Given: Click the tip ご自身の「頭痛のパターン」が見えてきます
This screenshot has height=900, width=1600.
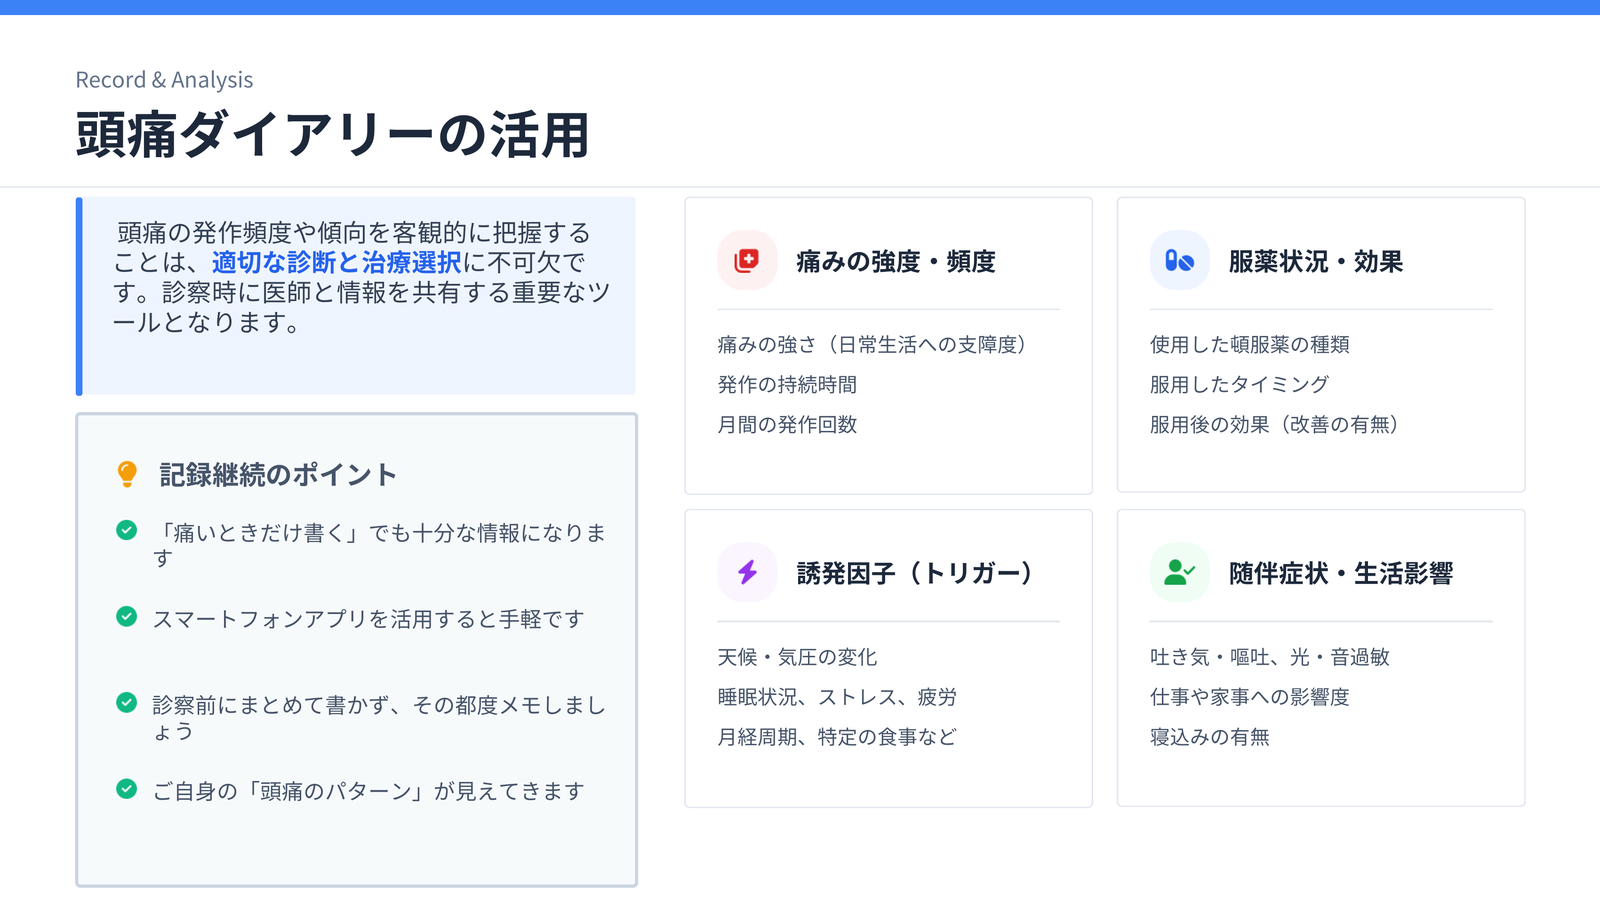Looking at the screenshot, I should pyautogui.click(x=368, y=791).
